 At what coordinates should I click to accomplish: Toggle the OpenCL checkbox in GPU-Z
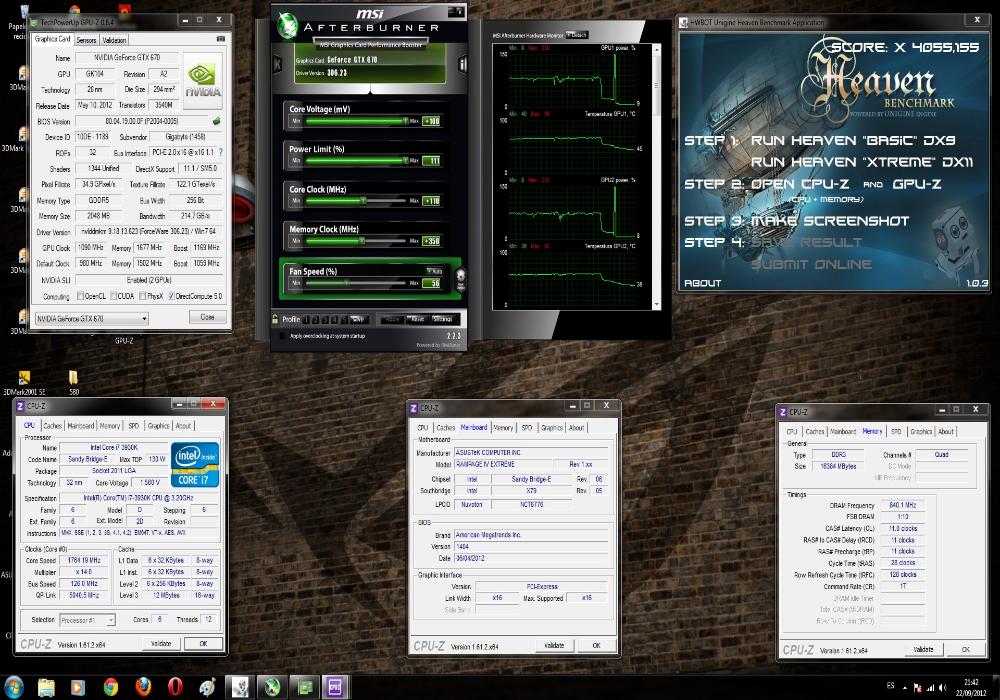[x=80, y=296]
